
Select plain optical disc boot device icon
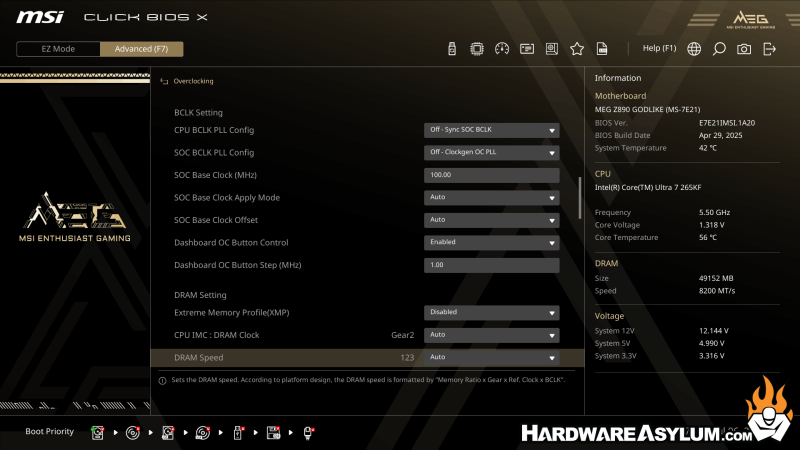[x=133, y=433]
